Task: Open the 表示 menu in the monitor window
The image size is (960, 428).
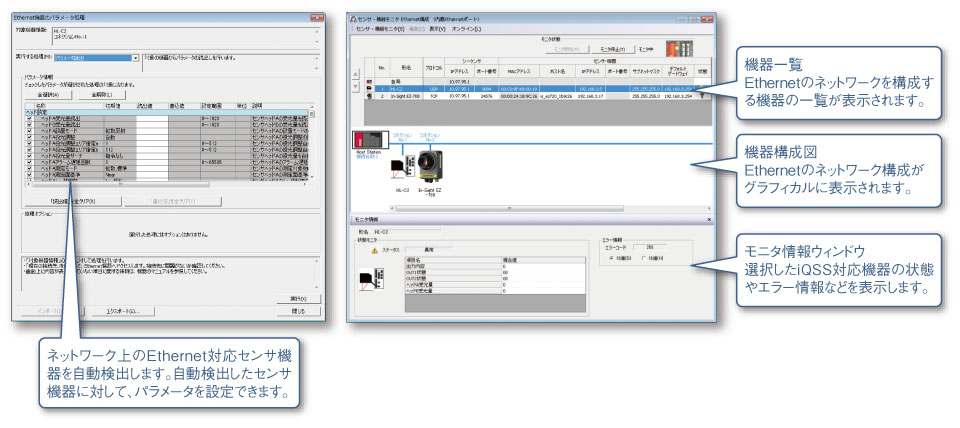Action: [x=438, y=29]
